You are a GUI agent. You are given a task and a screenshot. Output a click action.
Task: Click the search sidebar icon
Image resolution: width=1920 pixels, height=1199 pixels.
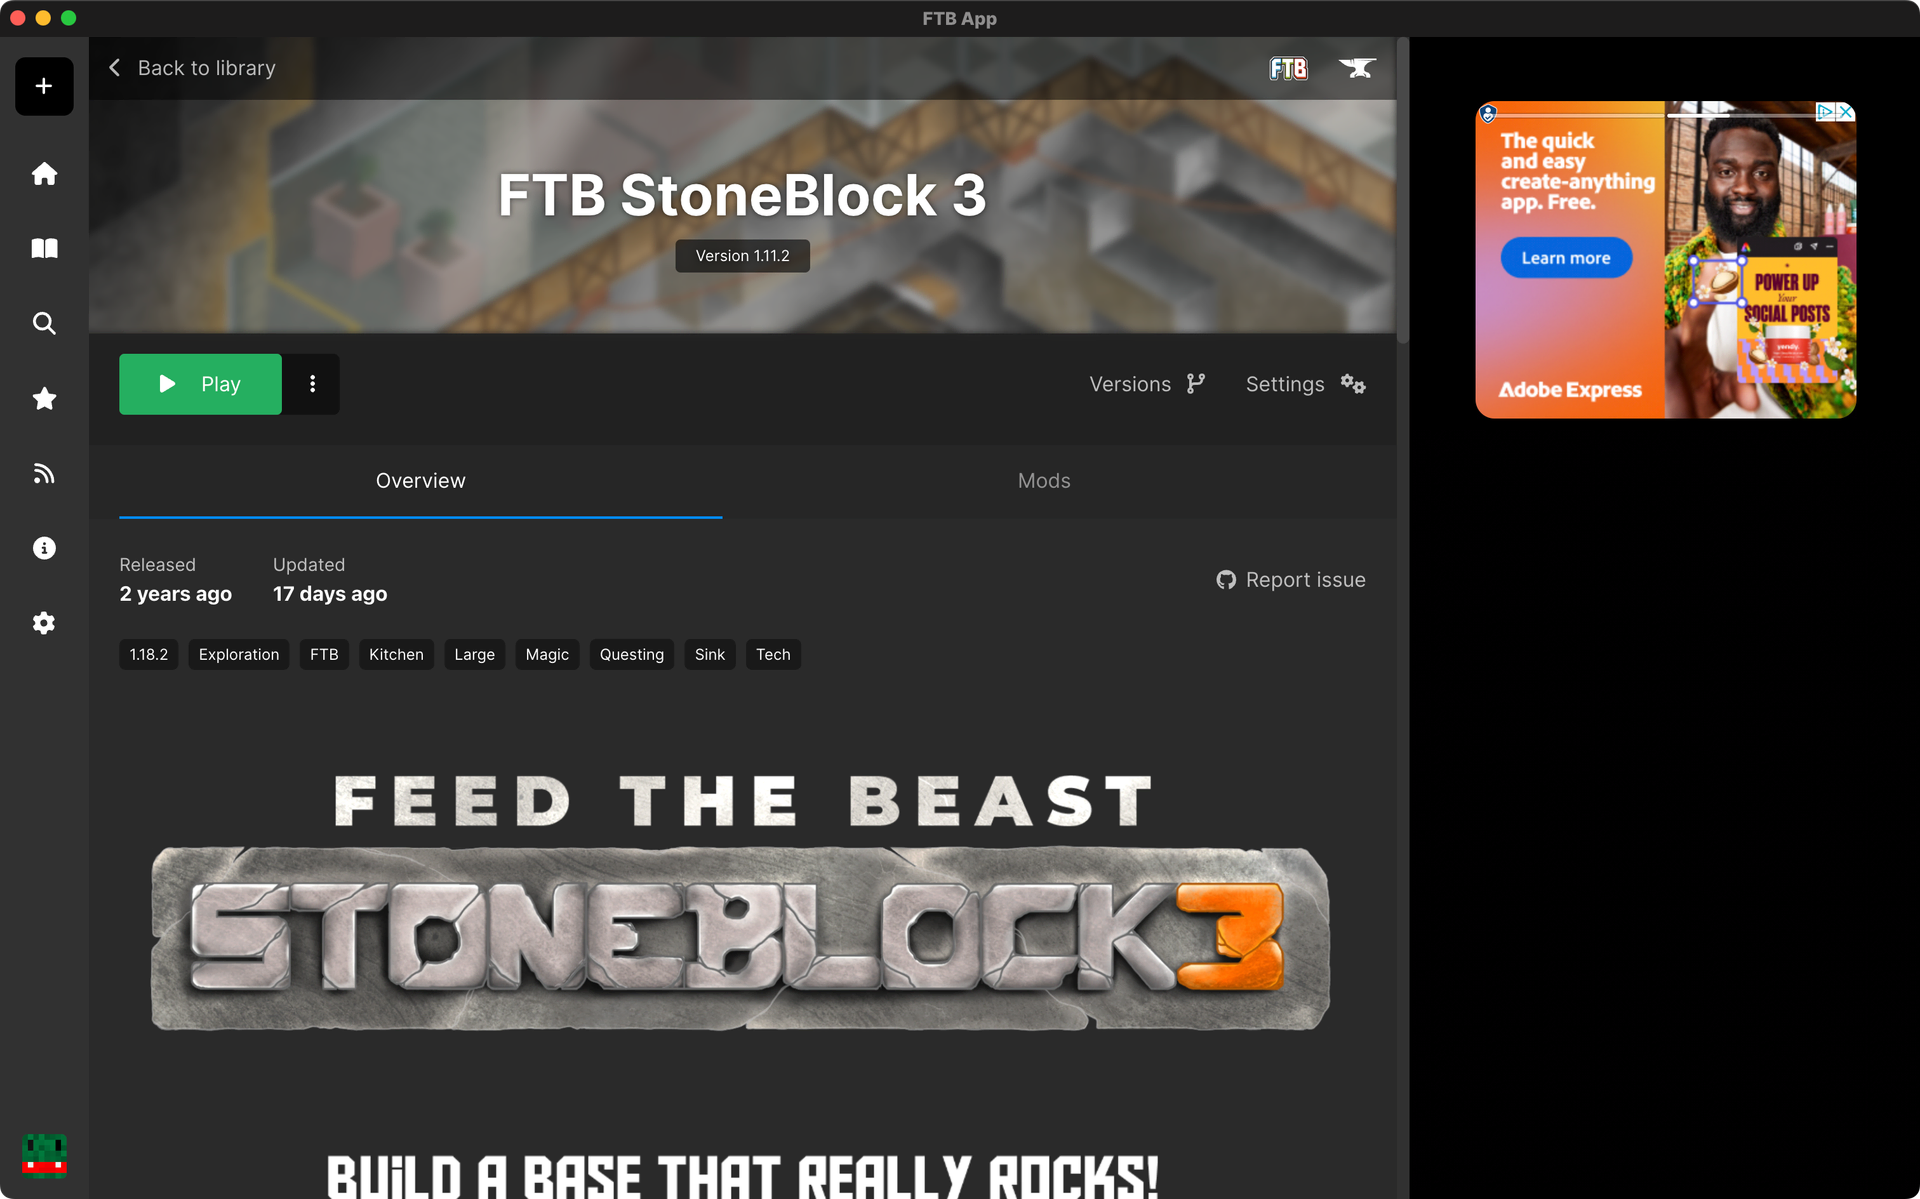coord(44,322)
